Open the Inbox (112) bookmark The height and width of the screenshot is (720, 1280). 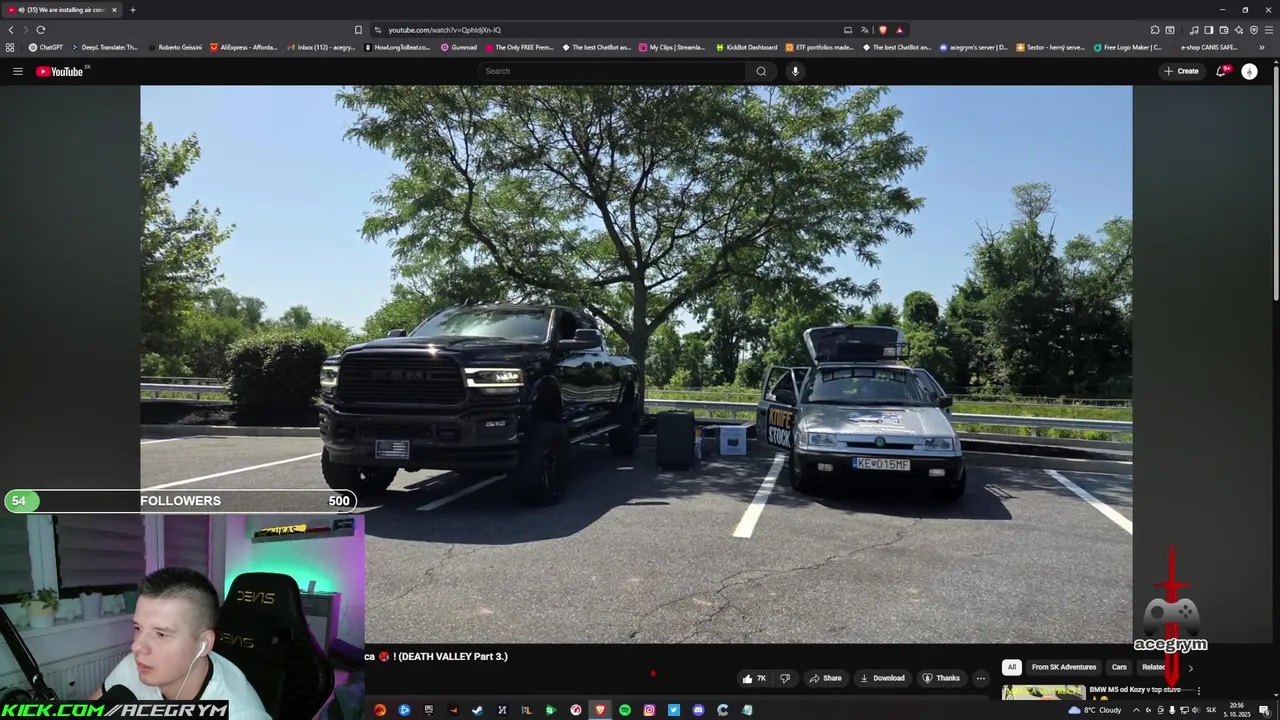point(321,47)
